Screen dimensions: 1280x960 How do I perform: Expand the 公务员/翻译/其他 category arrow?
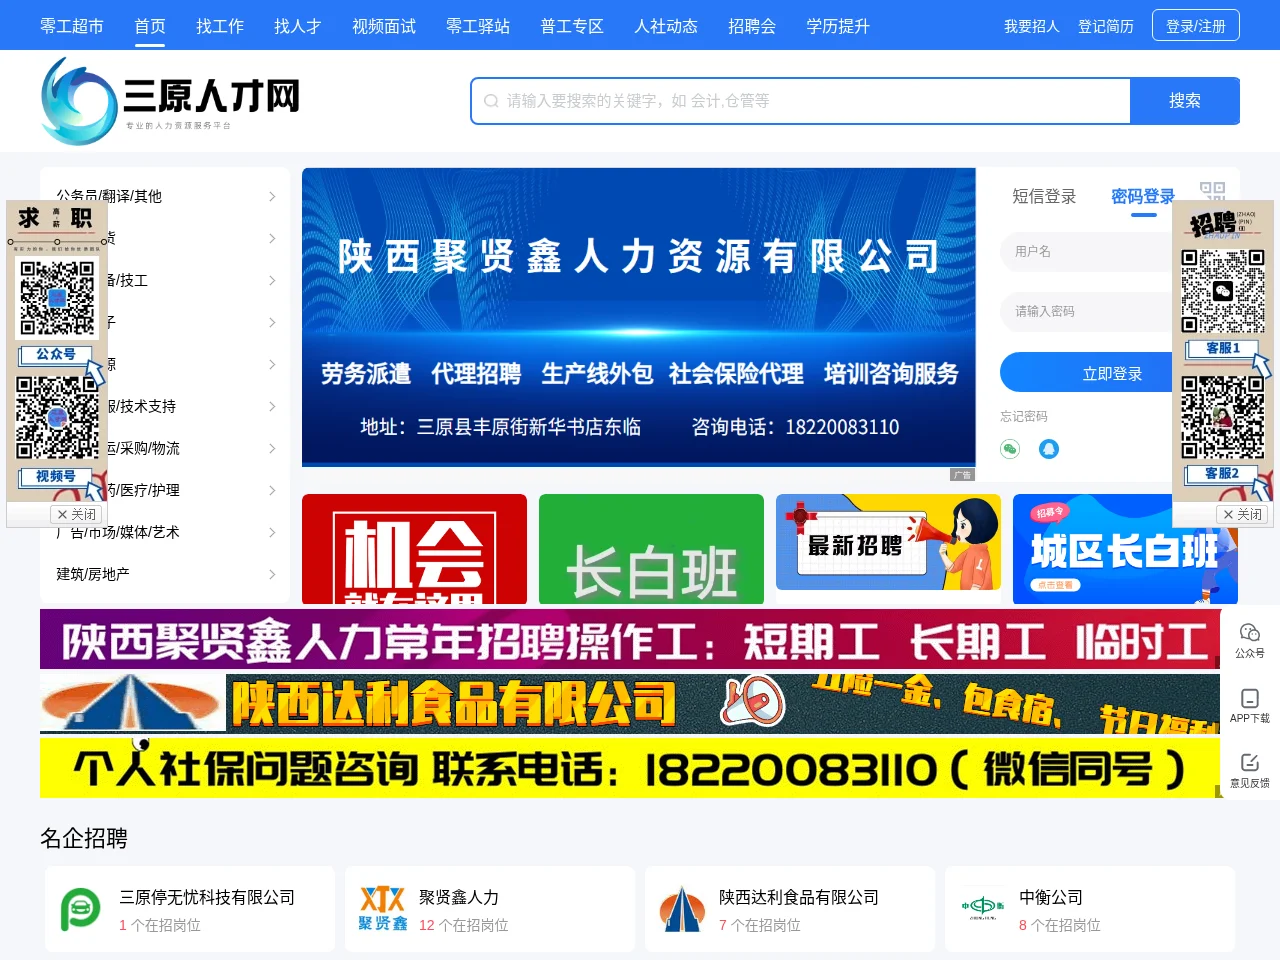coord(272,197)
